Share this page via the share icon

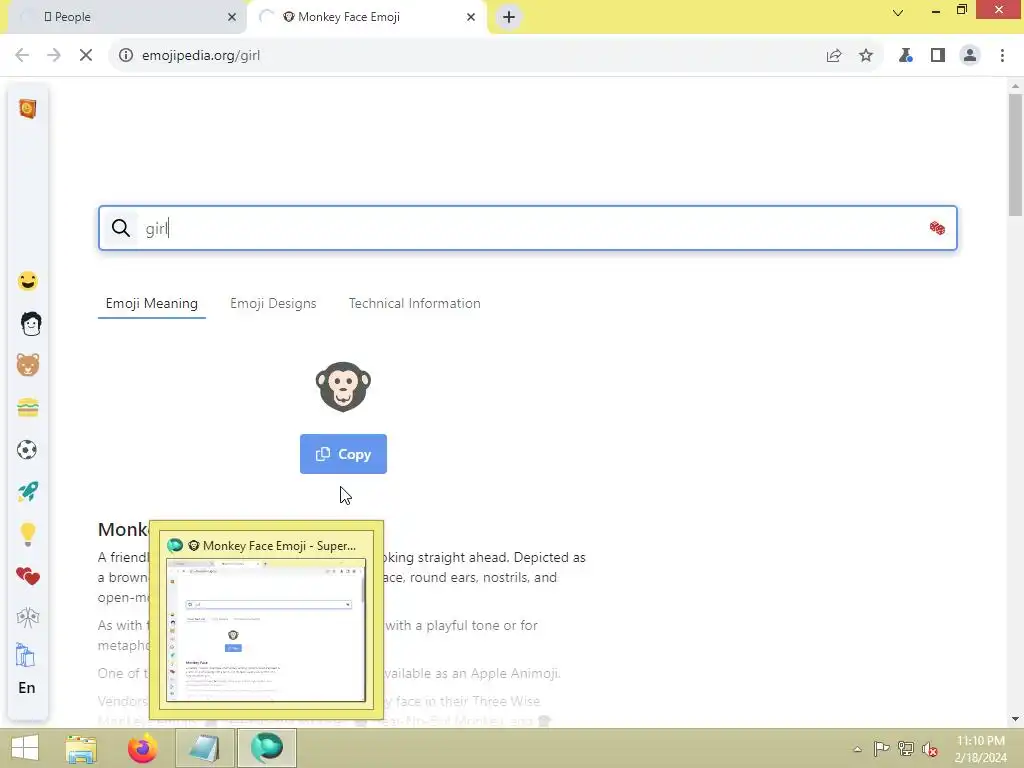click(x=834, y=56)
